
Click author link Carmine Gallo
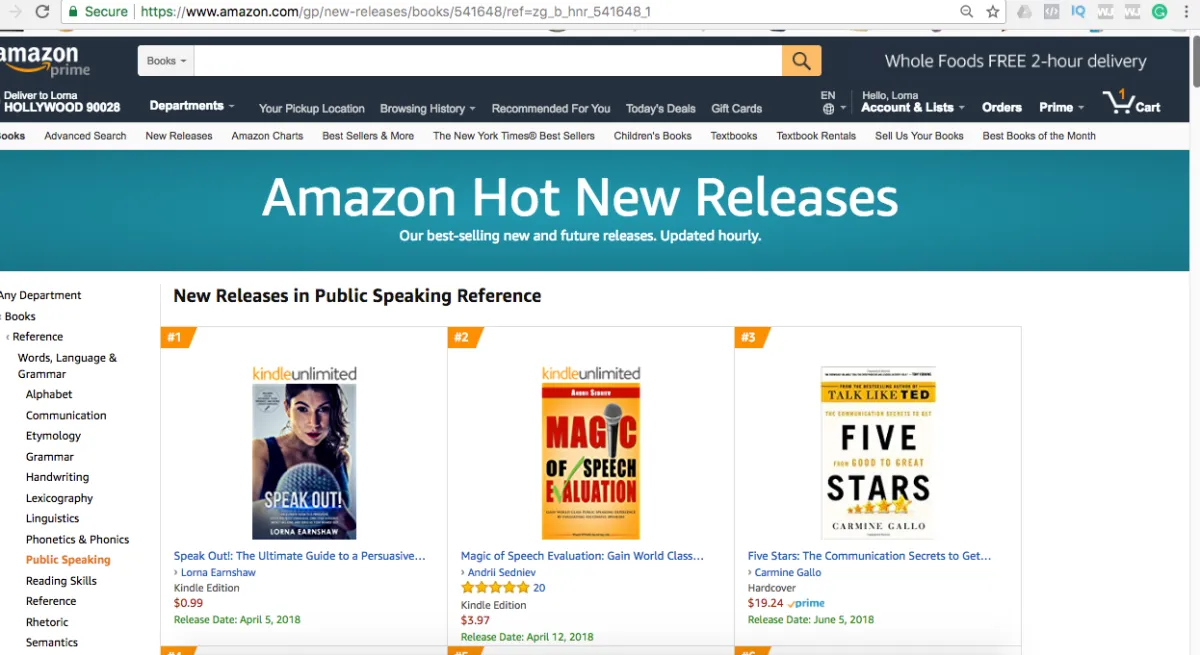(x=788, y=573)
